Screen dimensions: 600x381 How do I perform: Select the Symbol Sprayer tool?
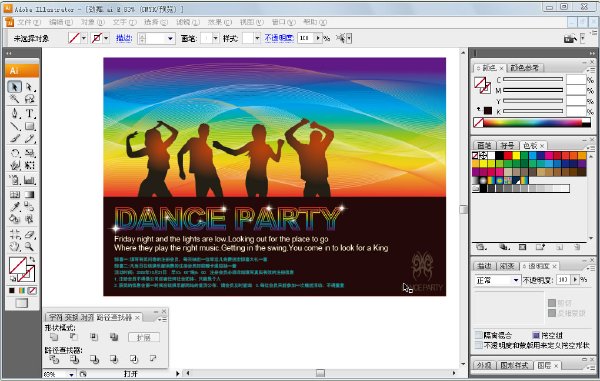pyautogui.click(x=15, y=180)
